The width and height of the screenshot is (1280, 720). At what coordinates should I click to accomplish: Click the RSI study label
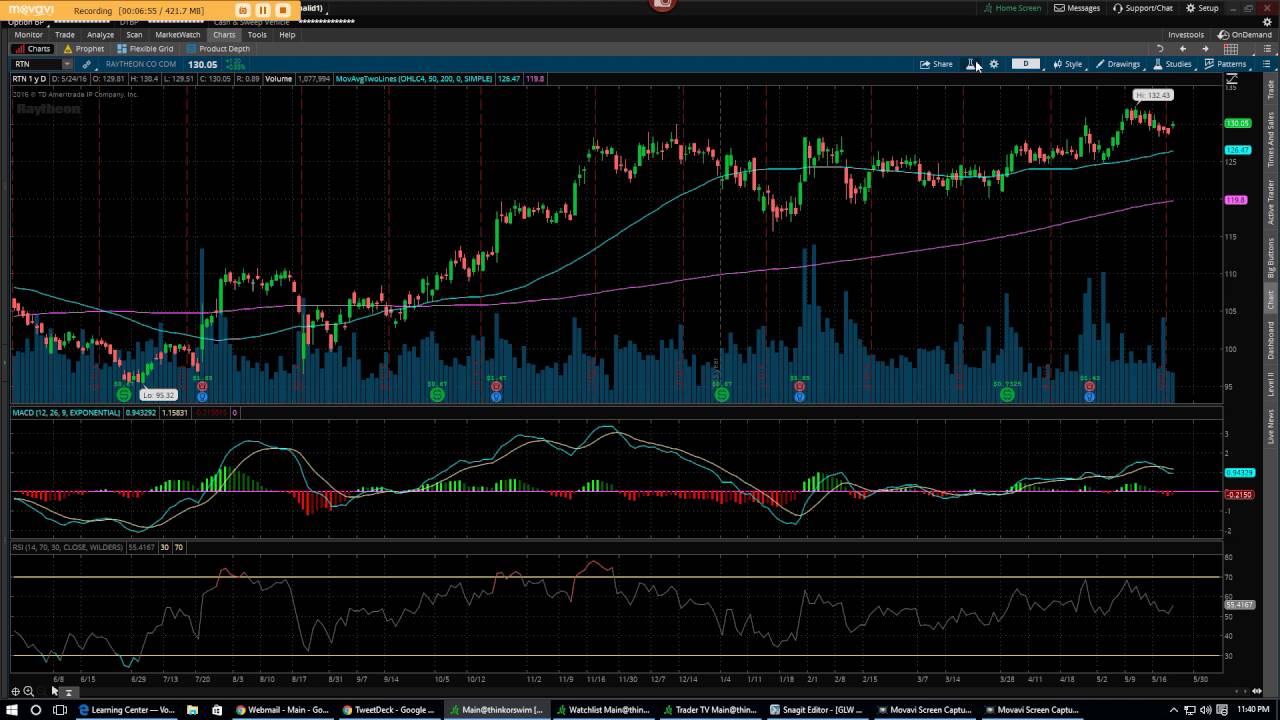(68, 547)
